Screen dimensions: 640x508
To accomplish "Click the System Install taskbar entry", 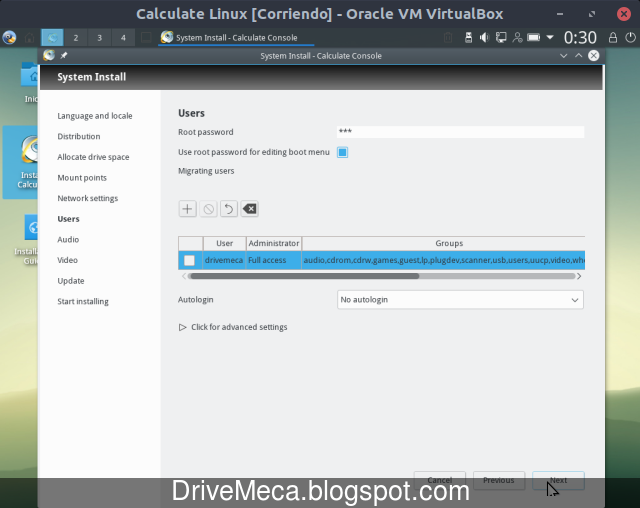I will [x=236, y=38].
